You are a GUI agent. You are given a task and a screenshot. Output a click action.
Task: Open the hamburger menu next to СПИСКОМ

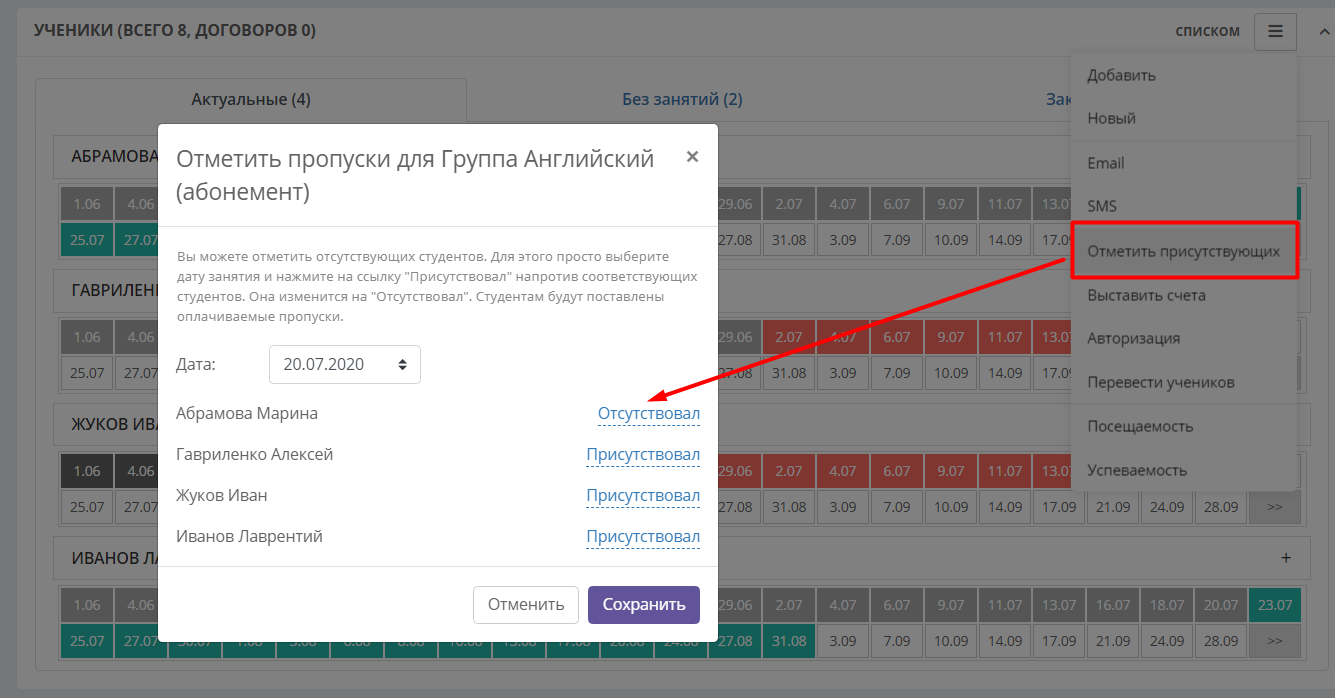pyautogui.click(x=1275, y=31)
